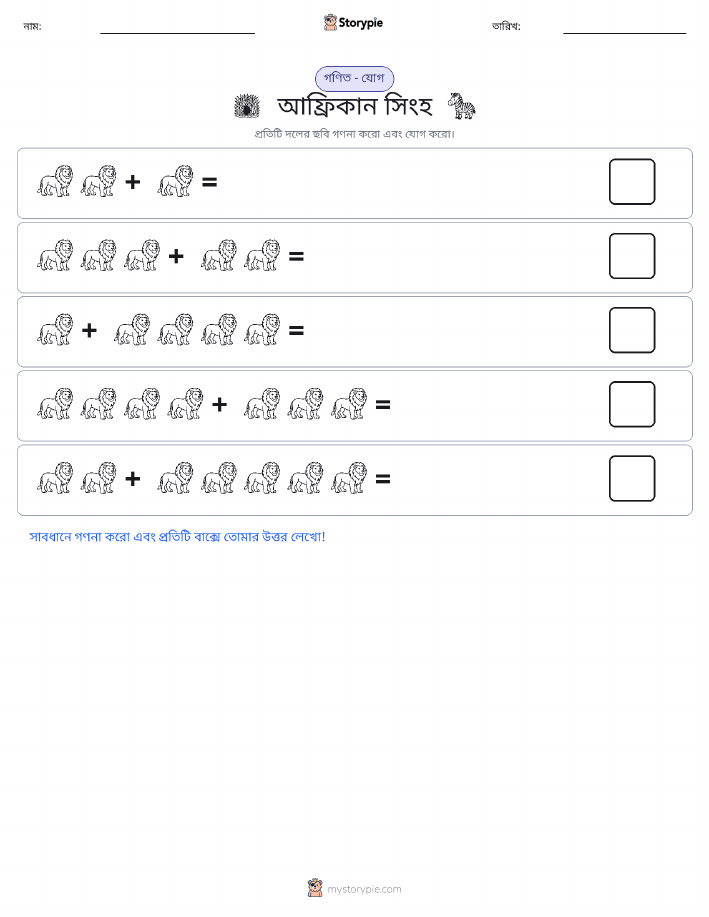The height and width of the screenshot is (917, 709).
Task: Click the bear mascot icon in footer
Action: [315, 888]
